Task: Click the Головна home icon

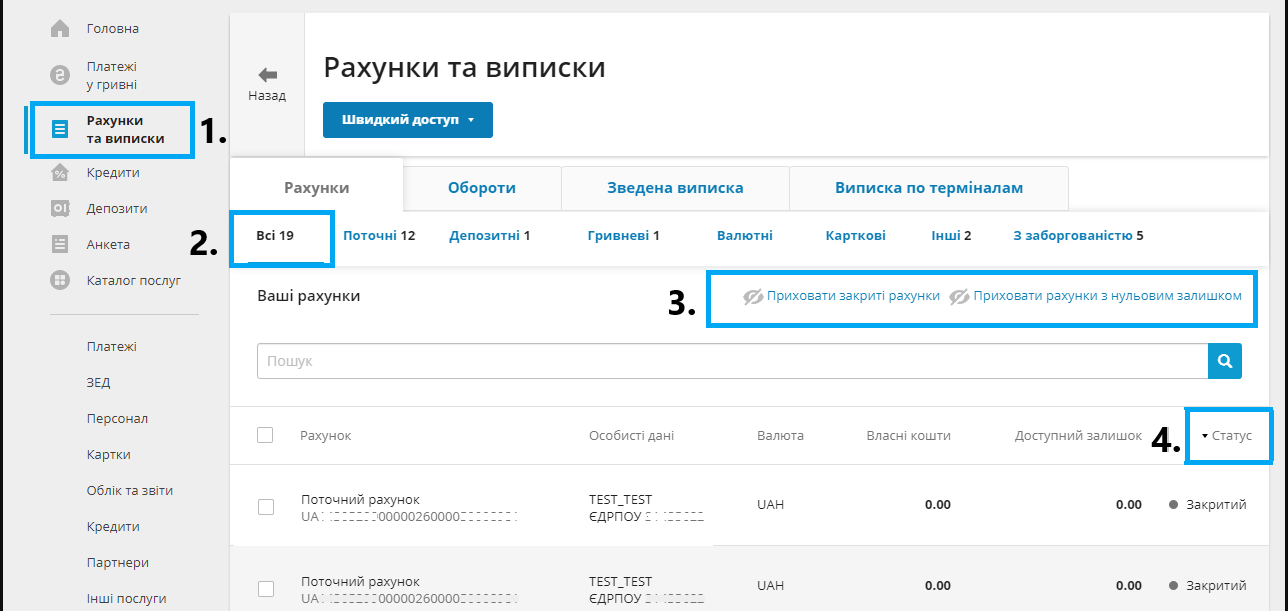Action: pyautogui.click(x=60, y=28)
